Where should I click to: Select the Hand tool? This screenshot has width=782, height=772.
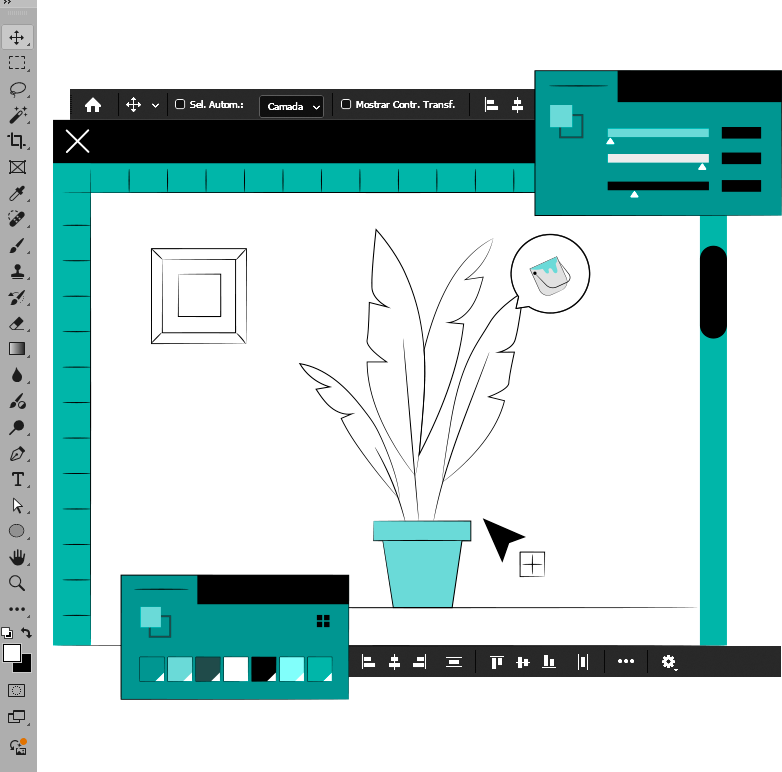click(x=17, y=557)
